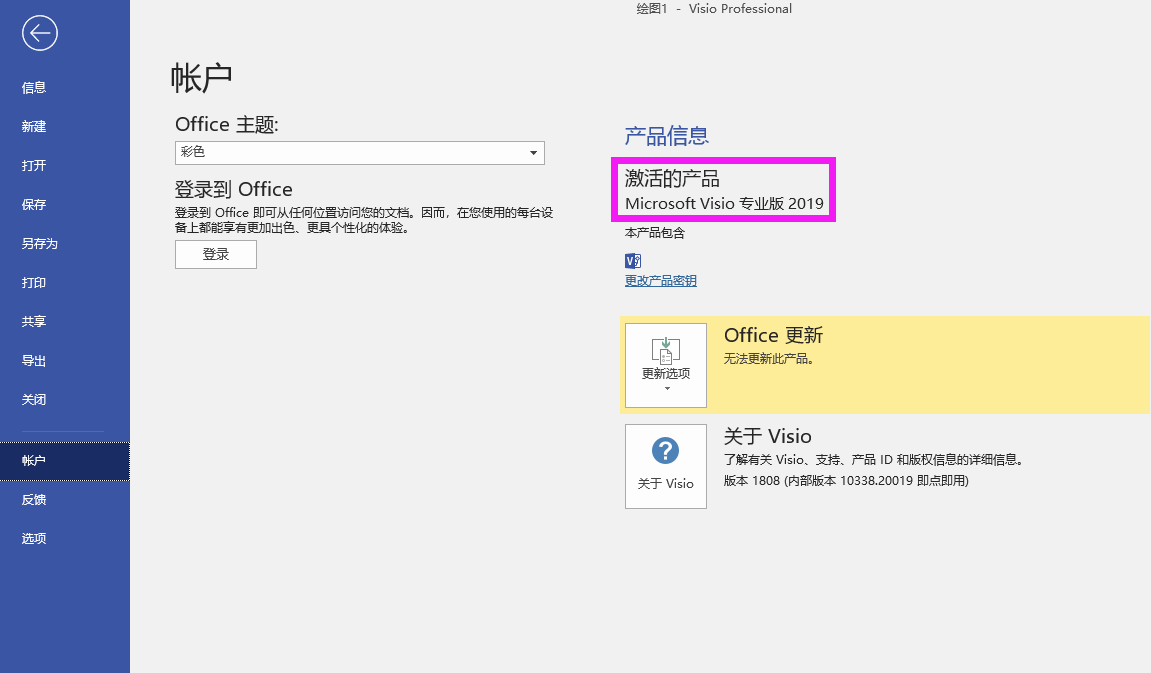The image size is (1151, 673).
Task: Select 信息 in the sidebar
Action: tap(35, 88)
